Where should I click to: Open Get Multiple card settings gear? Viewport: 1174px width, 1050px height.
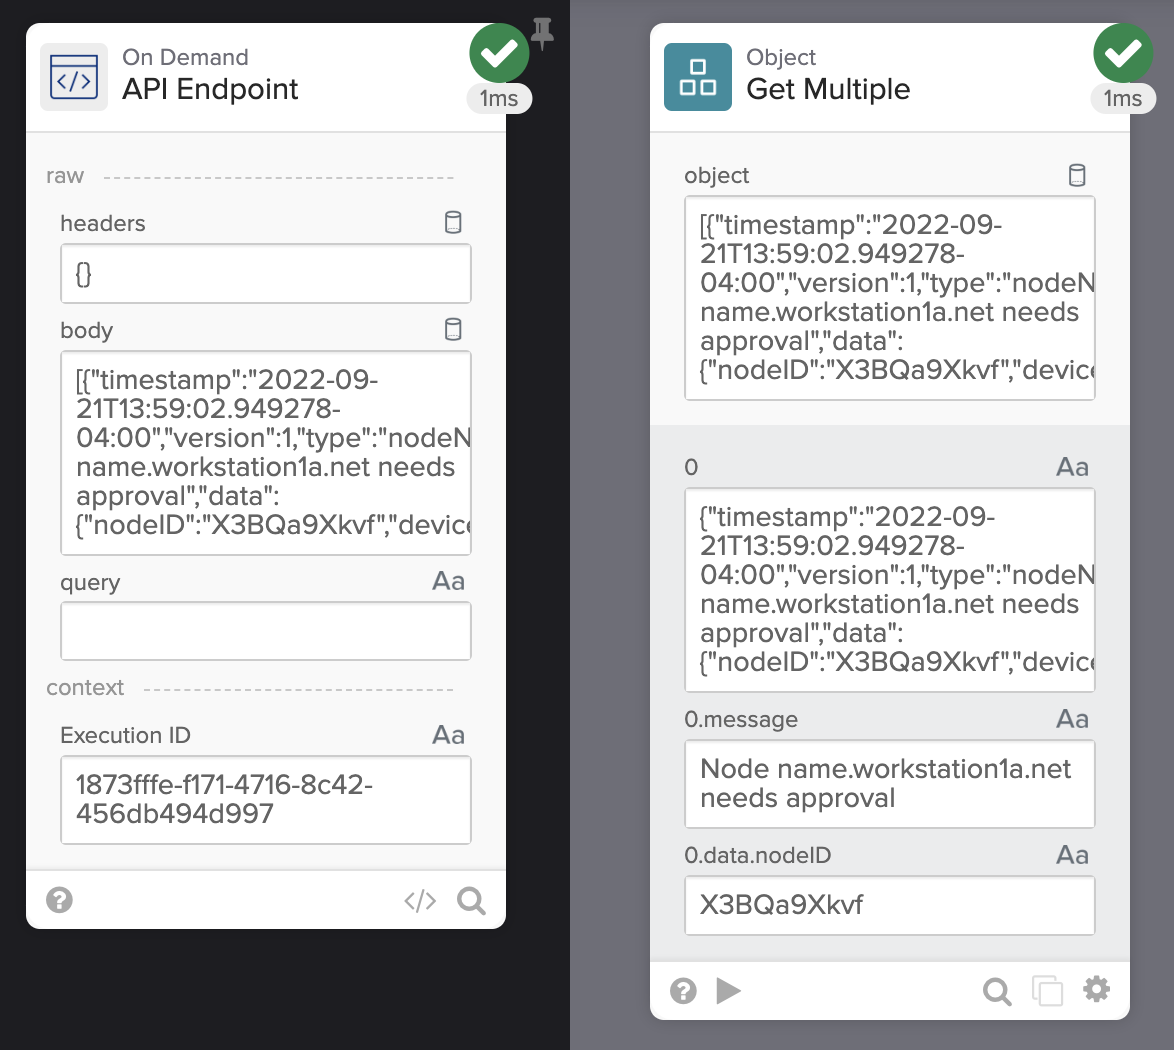(x=1097, y=990)
